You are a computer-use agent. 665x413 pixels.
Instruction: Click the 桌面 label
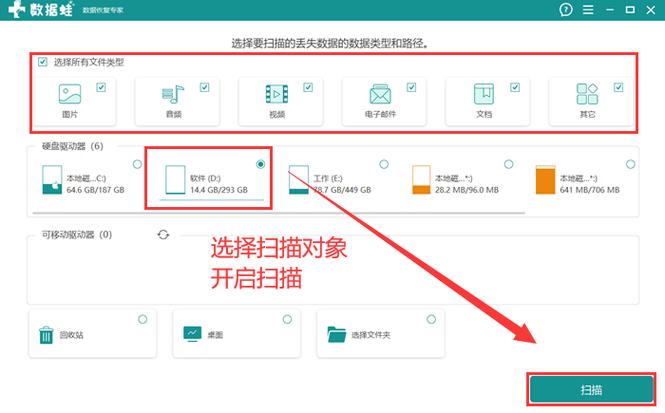215,335
